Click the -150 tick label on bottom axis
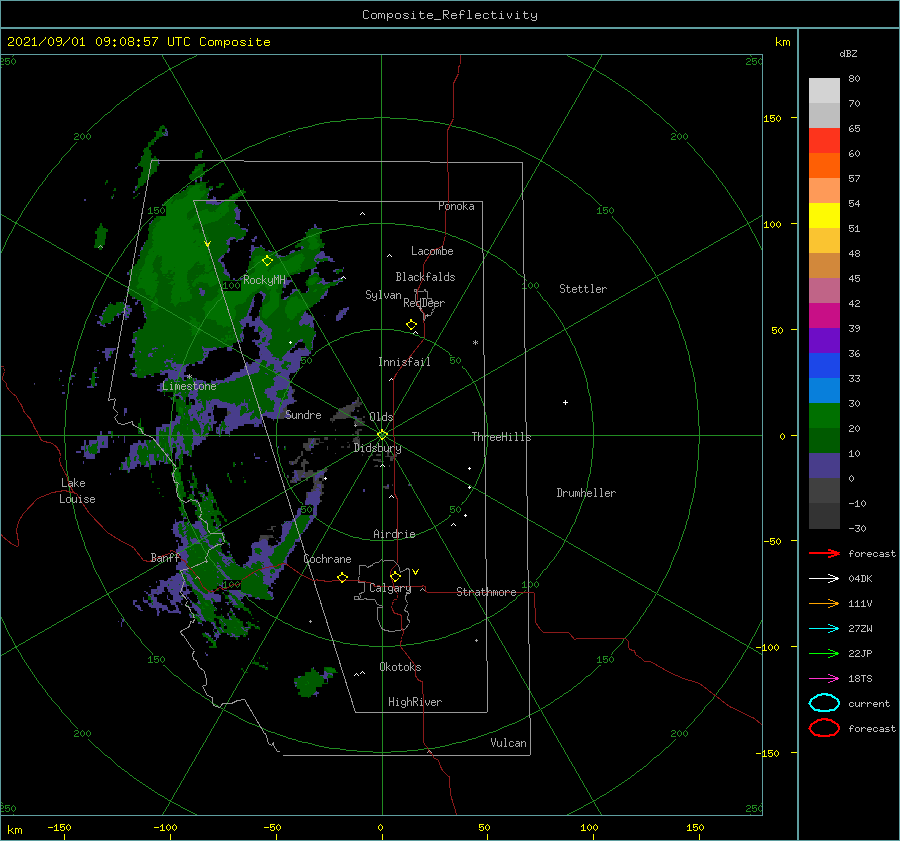 point(59,827)
